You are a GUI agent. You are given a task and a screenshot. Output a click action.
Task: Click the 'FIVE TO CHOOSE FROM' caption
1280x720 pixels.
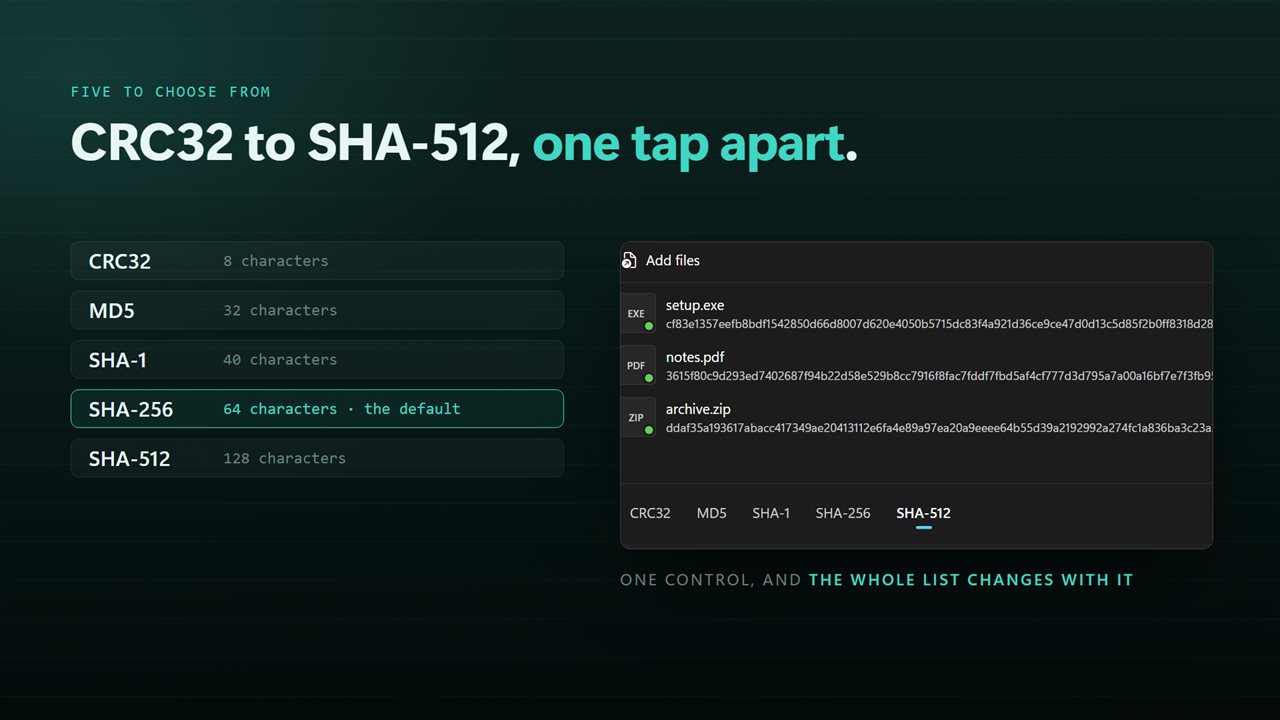click(x=171, y=92)
